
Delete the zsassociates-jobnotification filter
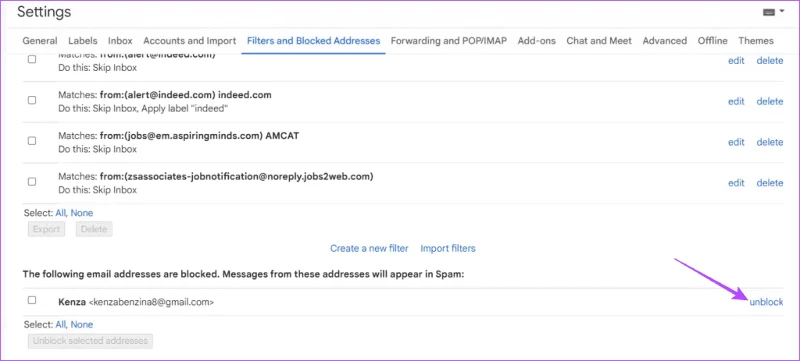point(770,183)
